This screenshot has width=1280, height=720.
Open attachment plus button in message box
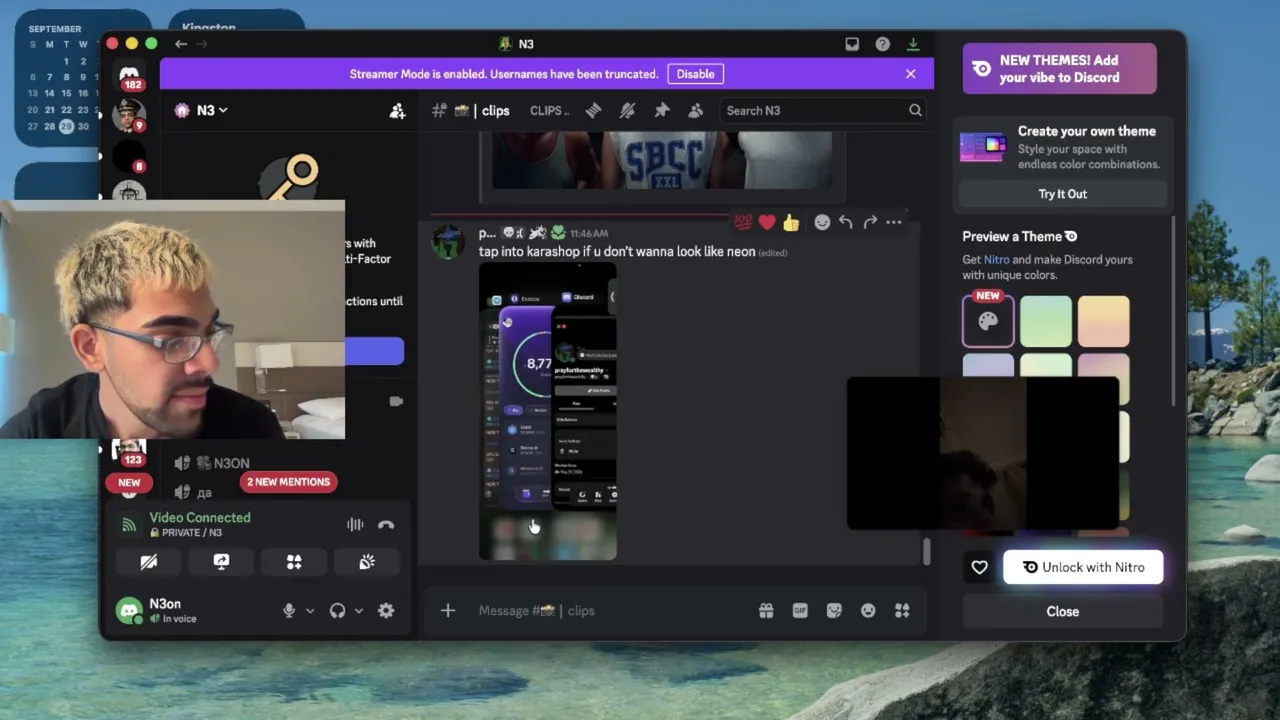448,611
